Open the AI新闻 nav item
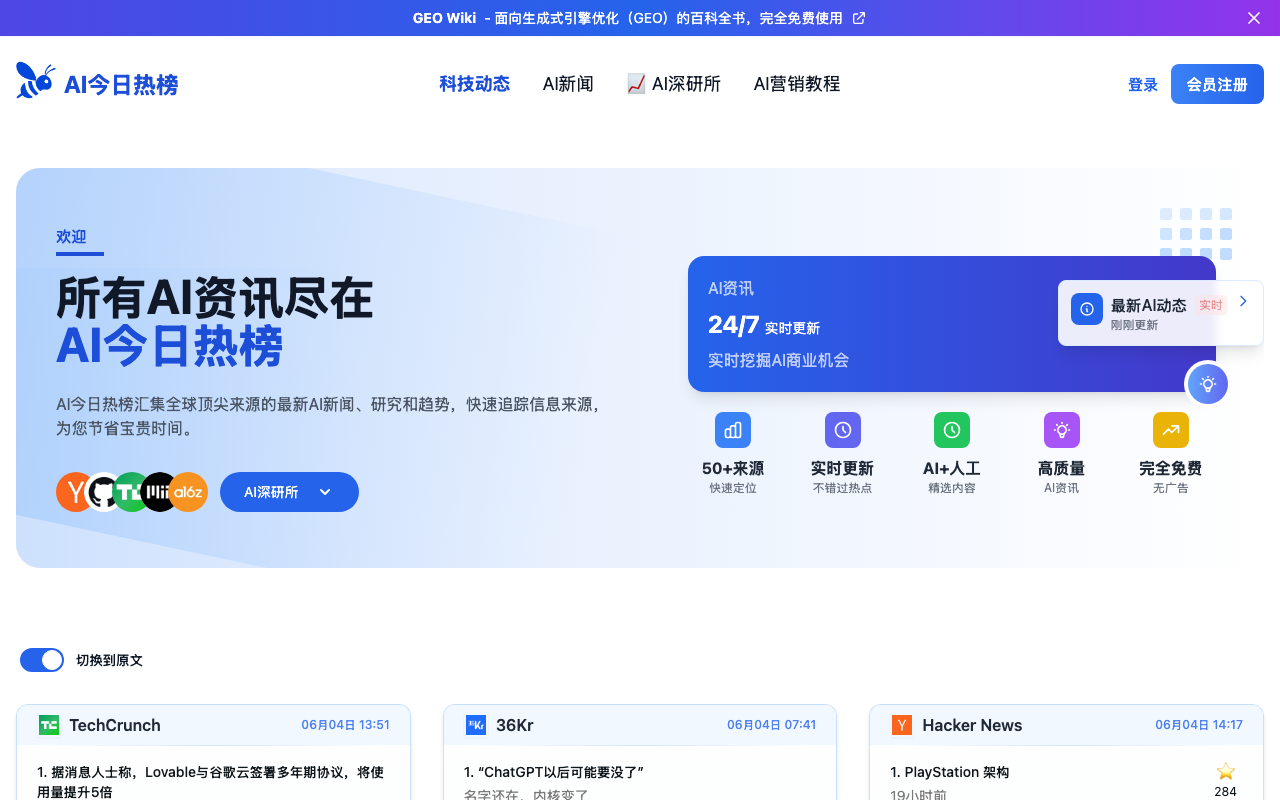The height and width of the screenshot is (800, 1280). coord(568,84)
